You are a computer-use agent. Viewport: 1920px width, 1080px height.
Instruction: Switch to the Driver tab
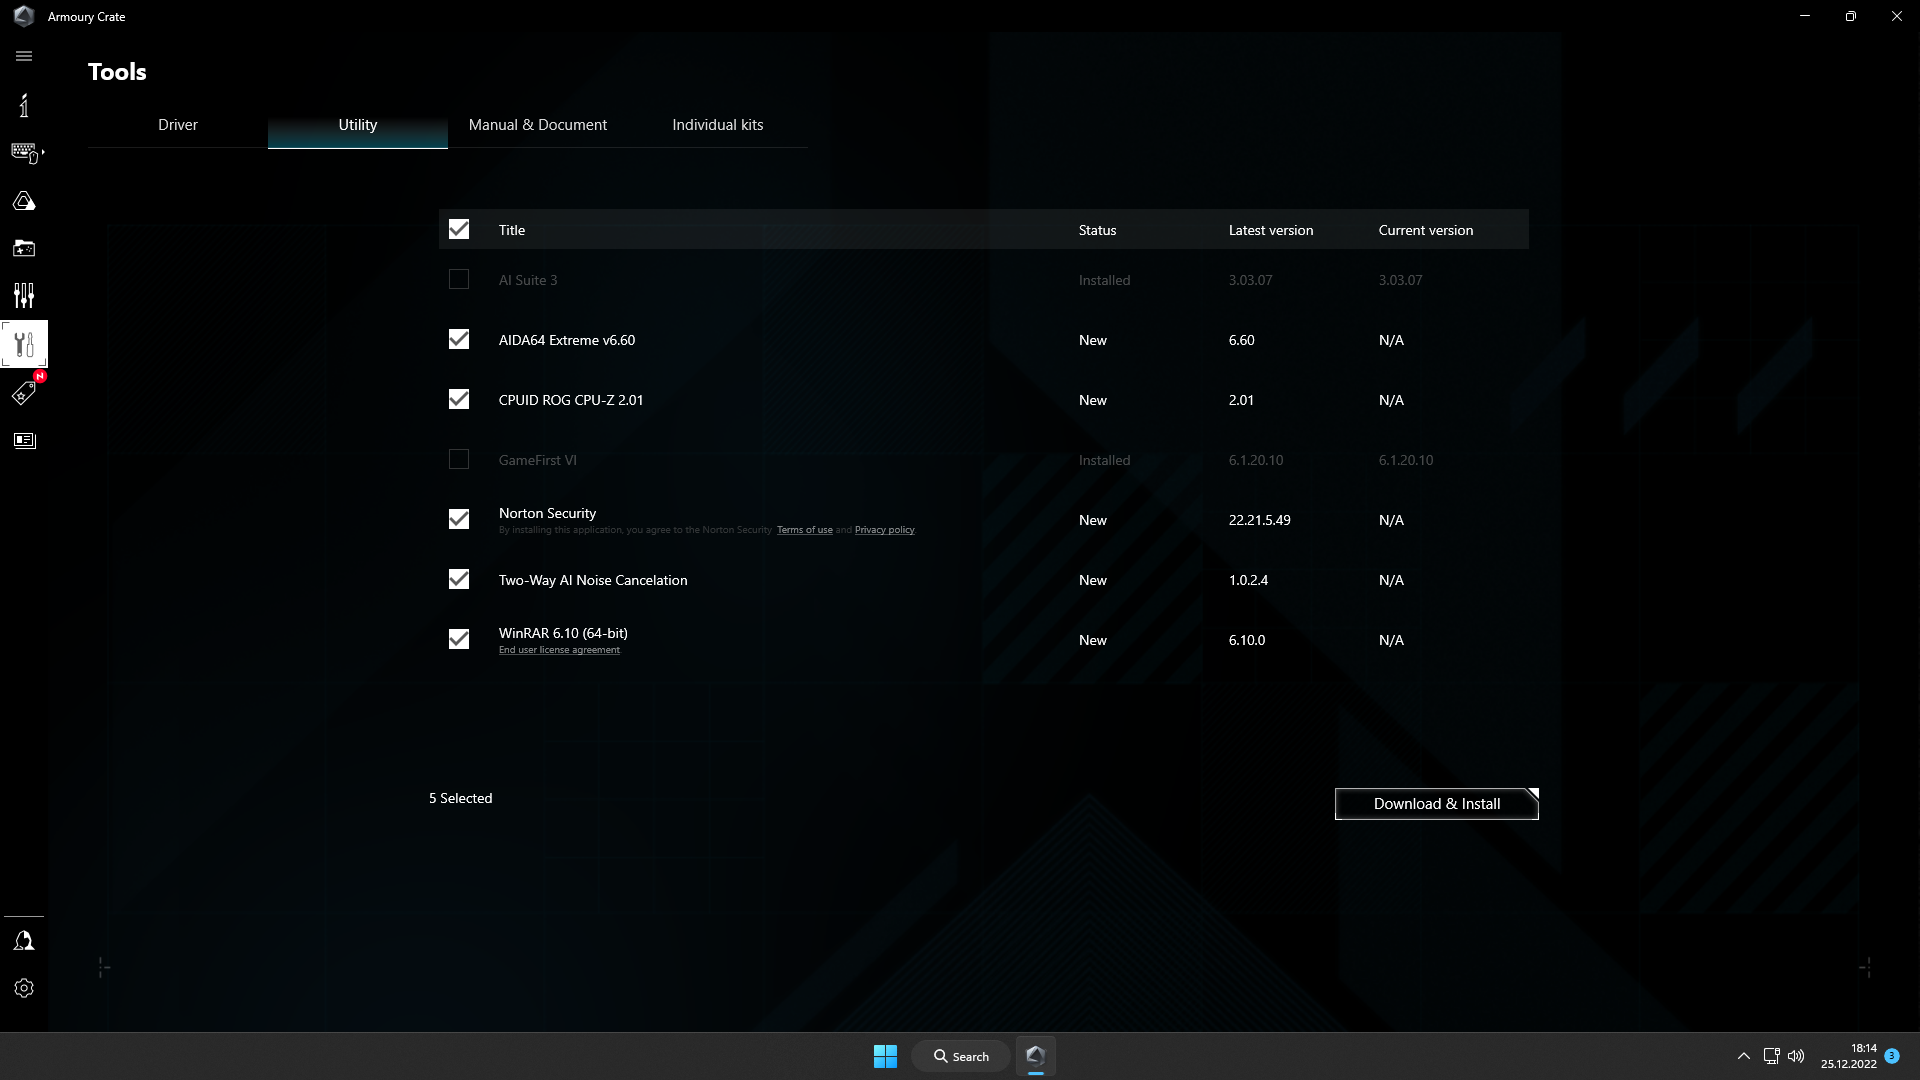point(178,124)
